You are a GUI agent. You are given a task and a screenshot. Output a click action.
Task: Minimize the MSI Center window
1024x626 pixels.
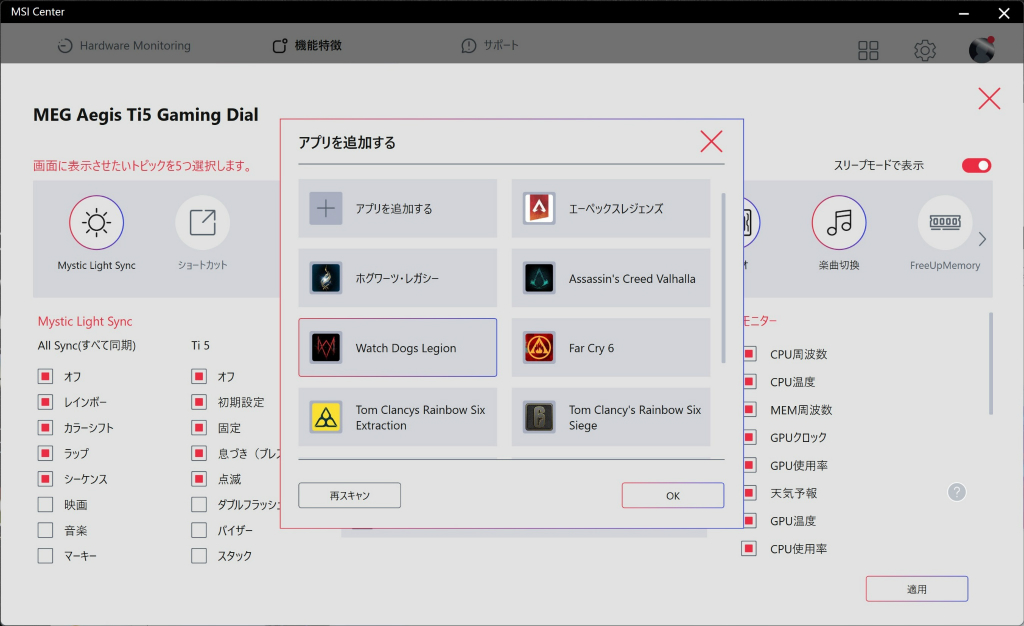pos(964,13)
